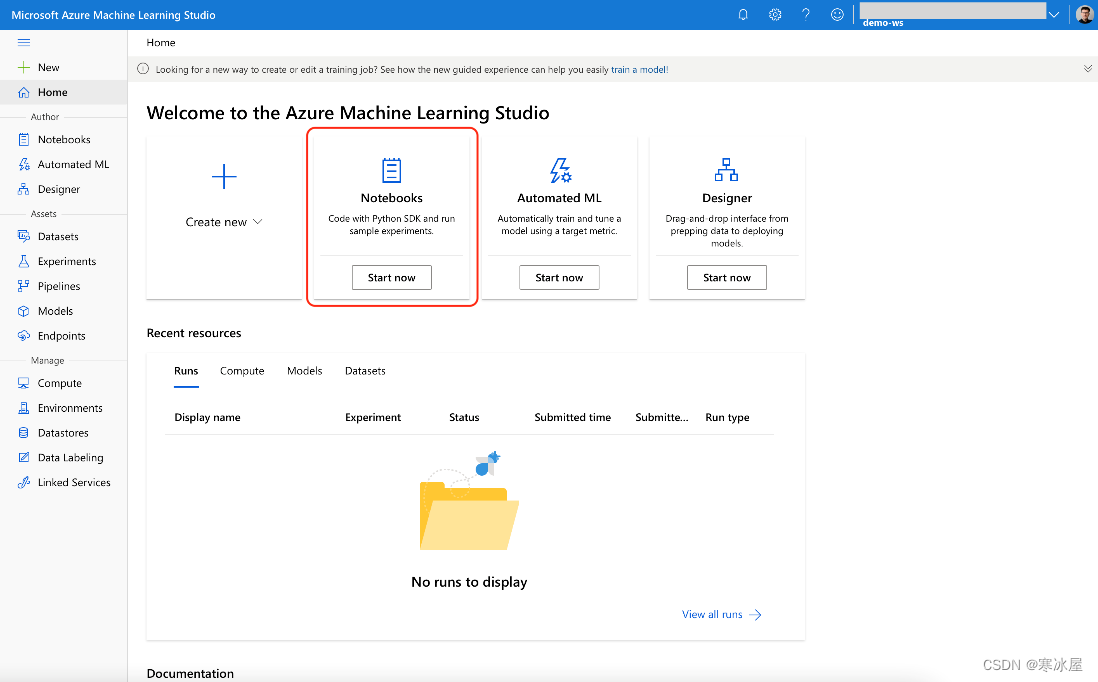Click the plus icon next to New
Screen dimensions: 1098x682
tap(24, 67)
